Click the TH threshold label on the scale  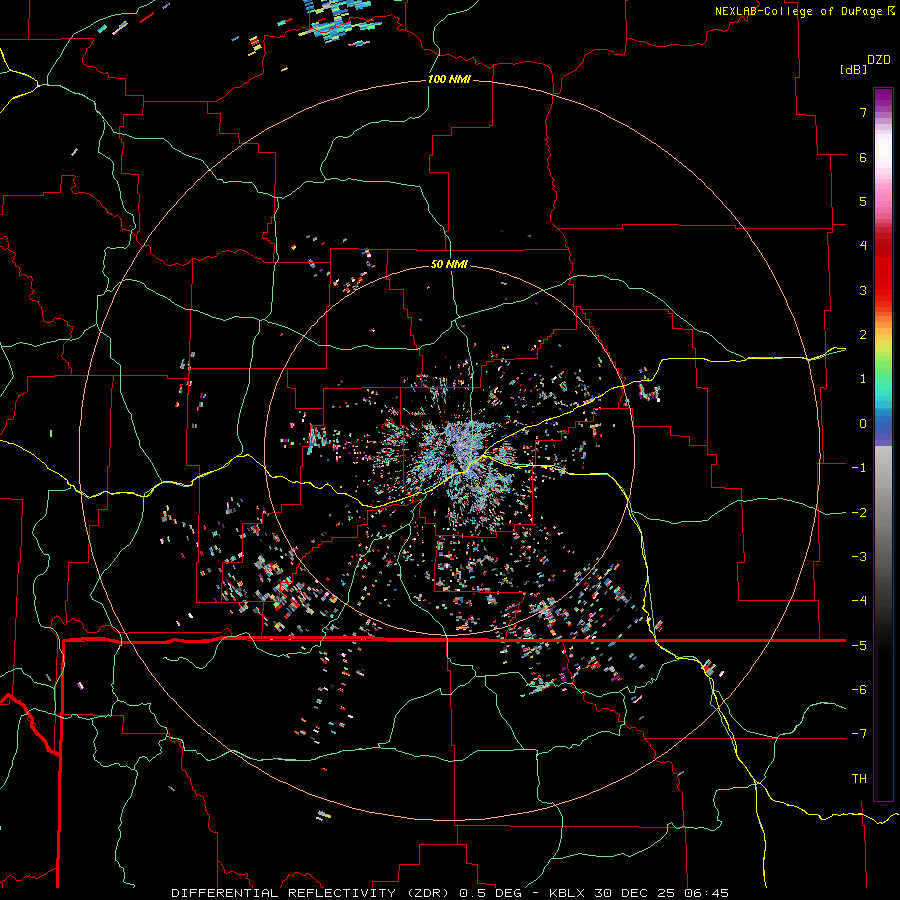click(859, 778)
